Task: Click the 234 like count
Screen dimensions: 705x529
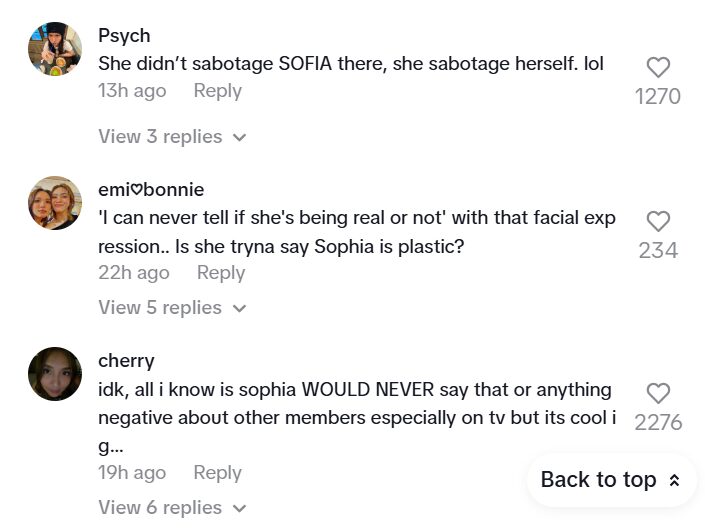Action: pos(658,251)
